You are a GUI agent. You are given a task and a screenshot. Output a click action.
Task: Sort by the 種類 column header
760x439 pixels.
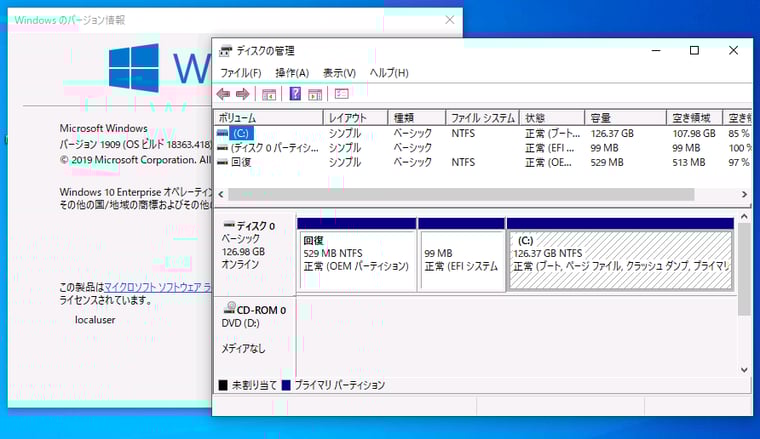click(416, 118)
